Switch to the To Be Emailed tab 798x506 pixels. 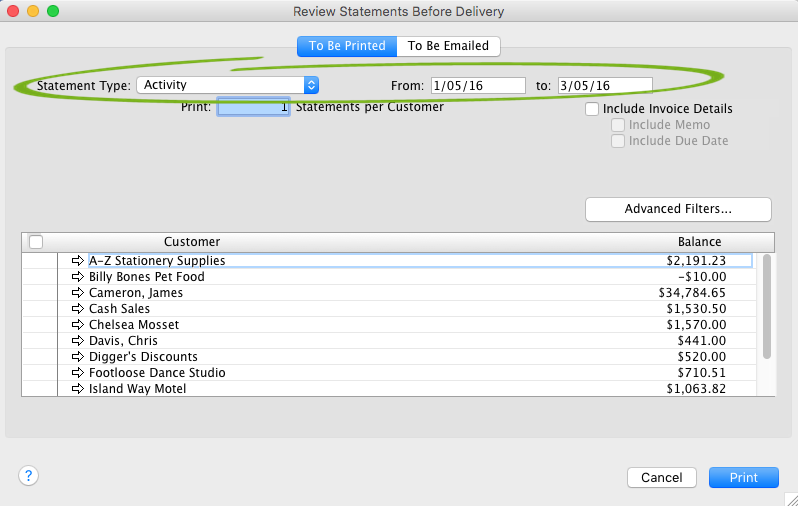click(x=448, y=46)
